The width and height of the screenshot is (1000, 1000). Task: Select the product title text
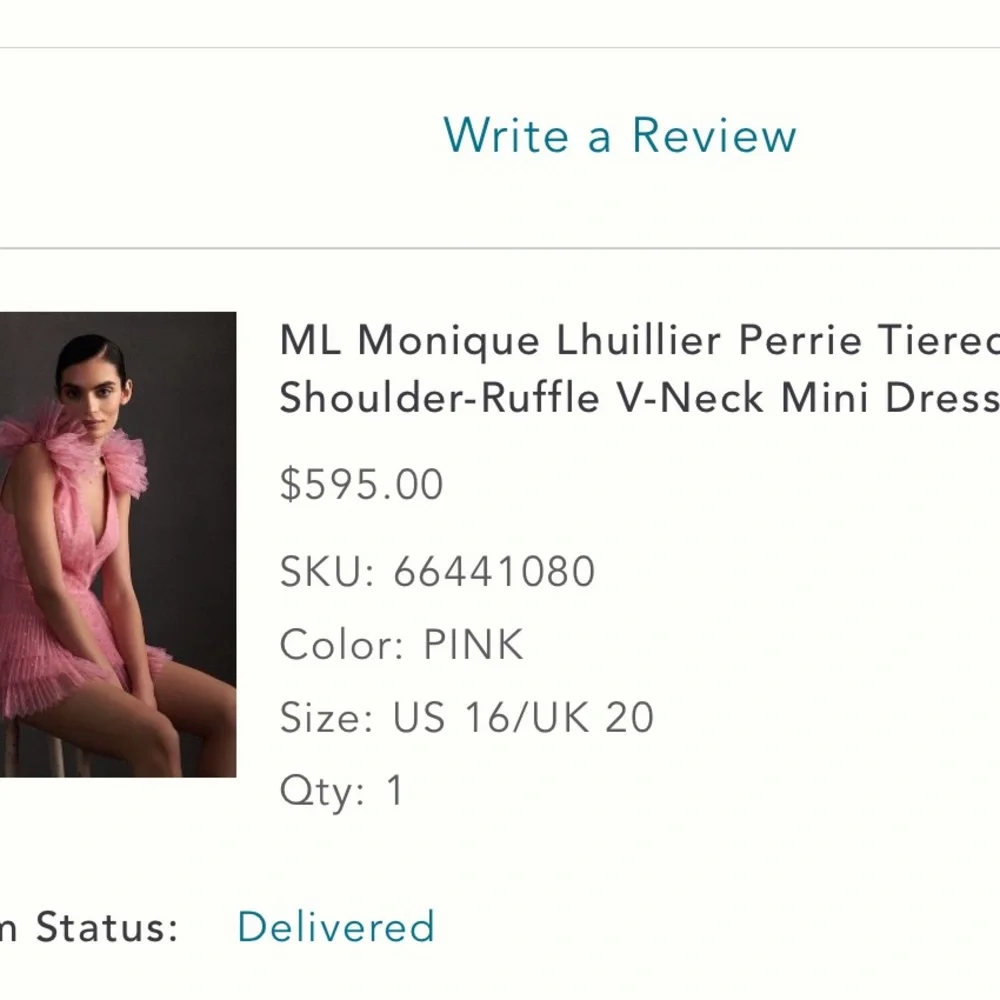pos(630,368)
